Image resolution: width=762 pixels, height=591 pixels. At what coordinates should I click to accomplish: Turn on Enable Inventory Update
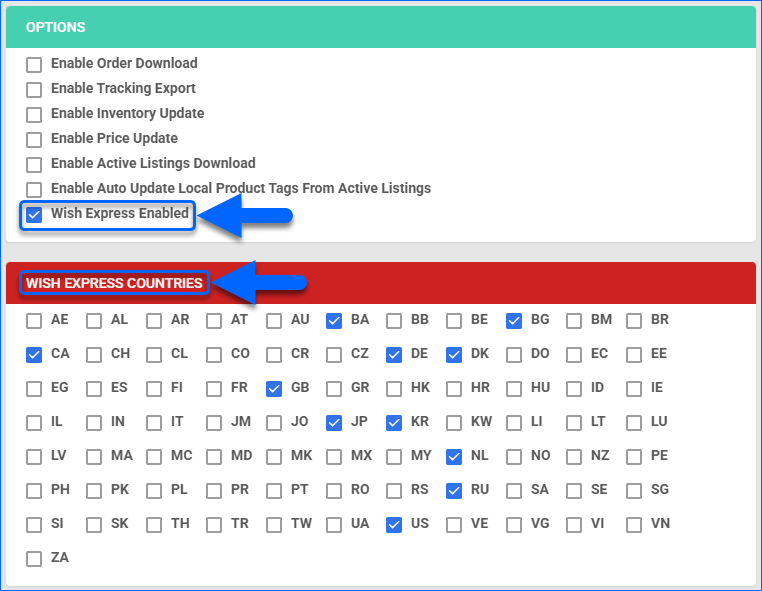click(34, 114)
